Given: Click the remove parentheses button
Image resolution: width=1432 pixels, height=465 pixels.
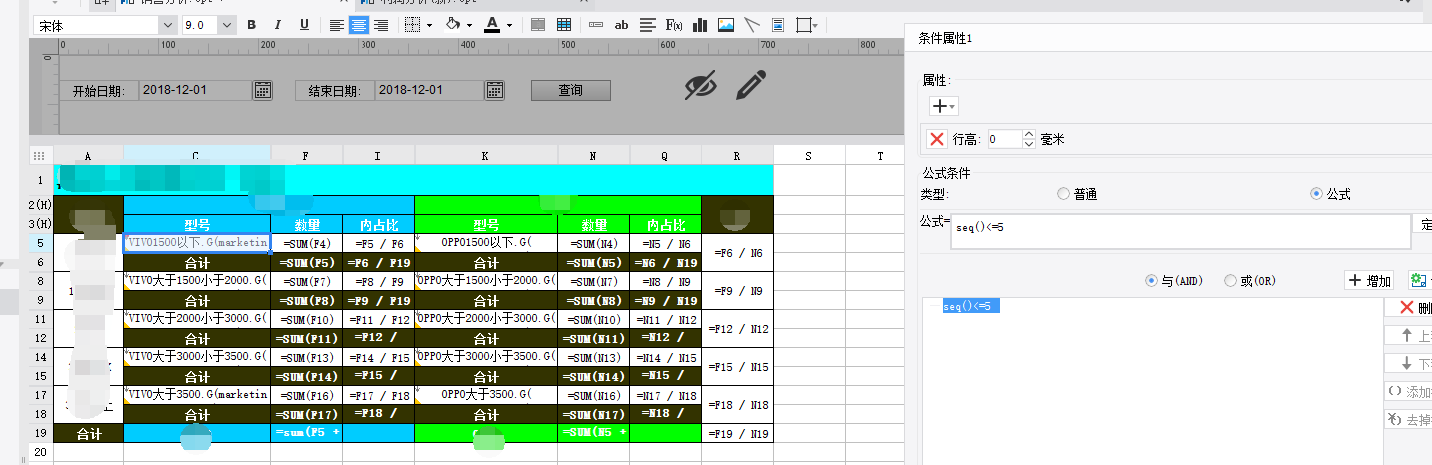Looking at the screenshot, I should 1408,420.
